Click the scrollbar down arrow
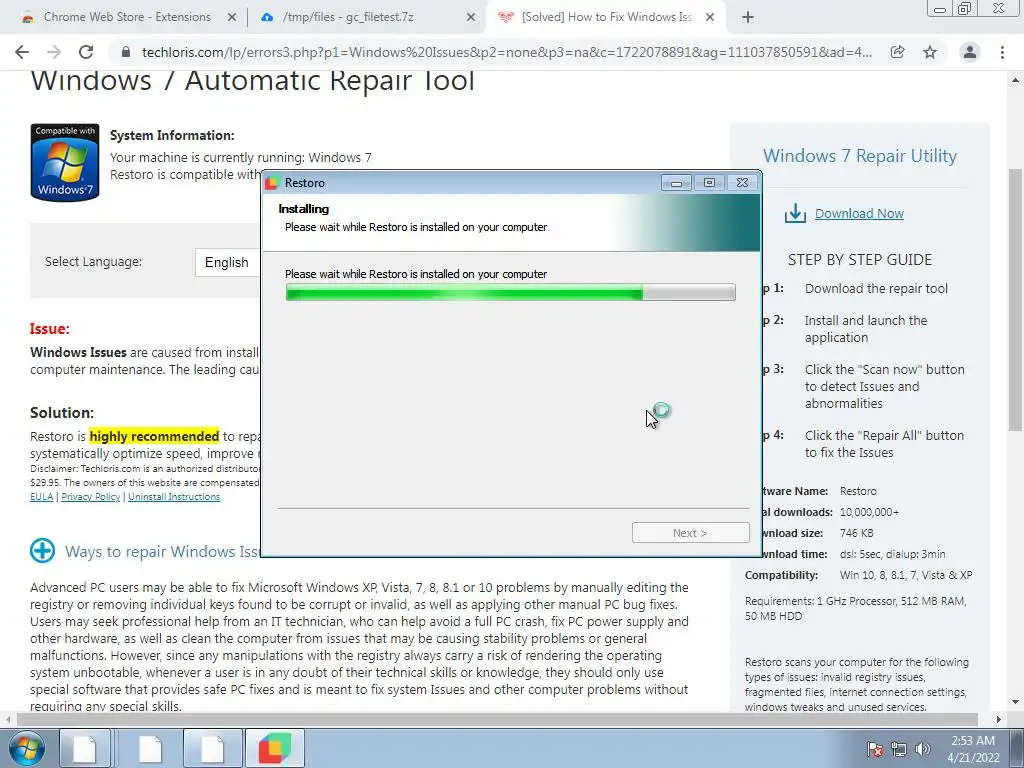This screenshot has height=768, width=1024. 1015,703
